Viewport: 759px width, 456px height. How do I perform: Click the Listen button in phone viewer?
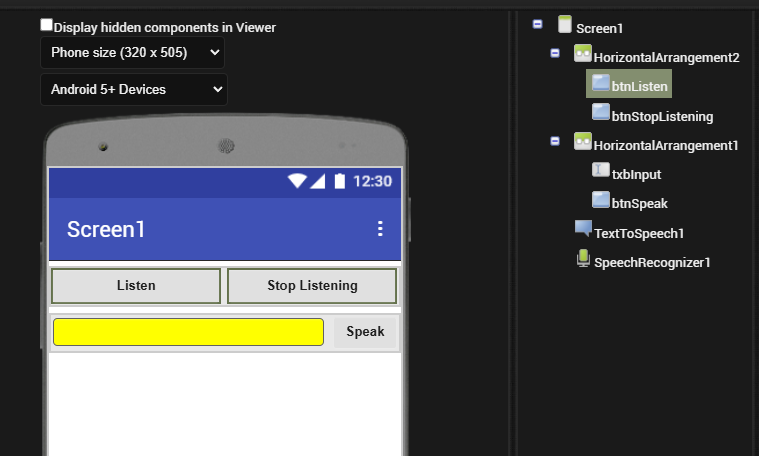click(136, 286)
